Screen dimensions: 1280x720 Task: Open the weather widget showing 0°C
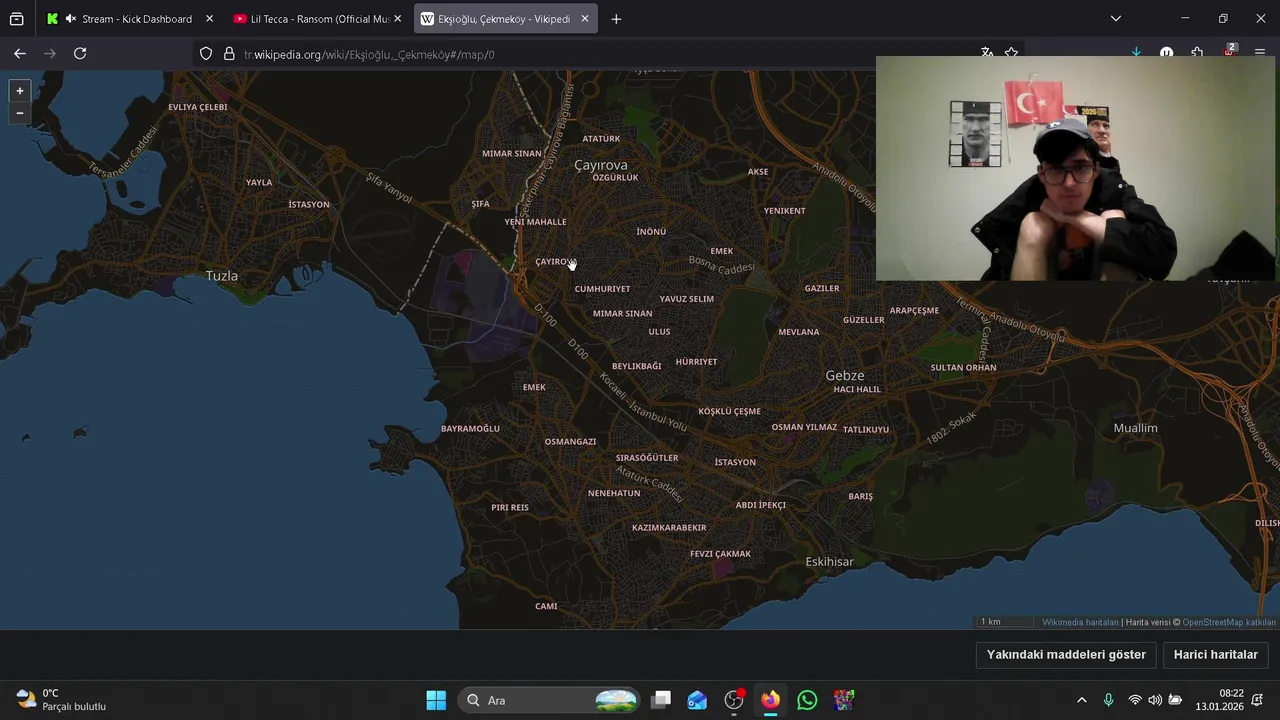[62, 700]
